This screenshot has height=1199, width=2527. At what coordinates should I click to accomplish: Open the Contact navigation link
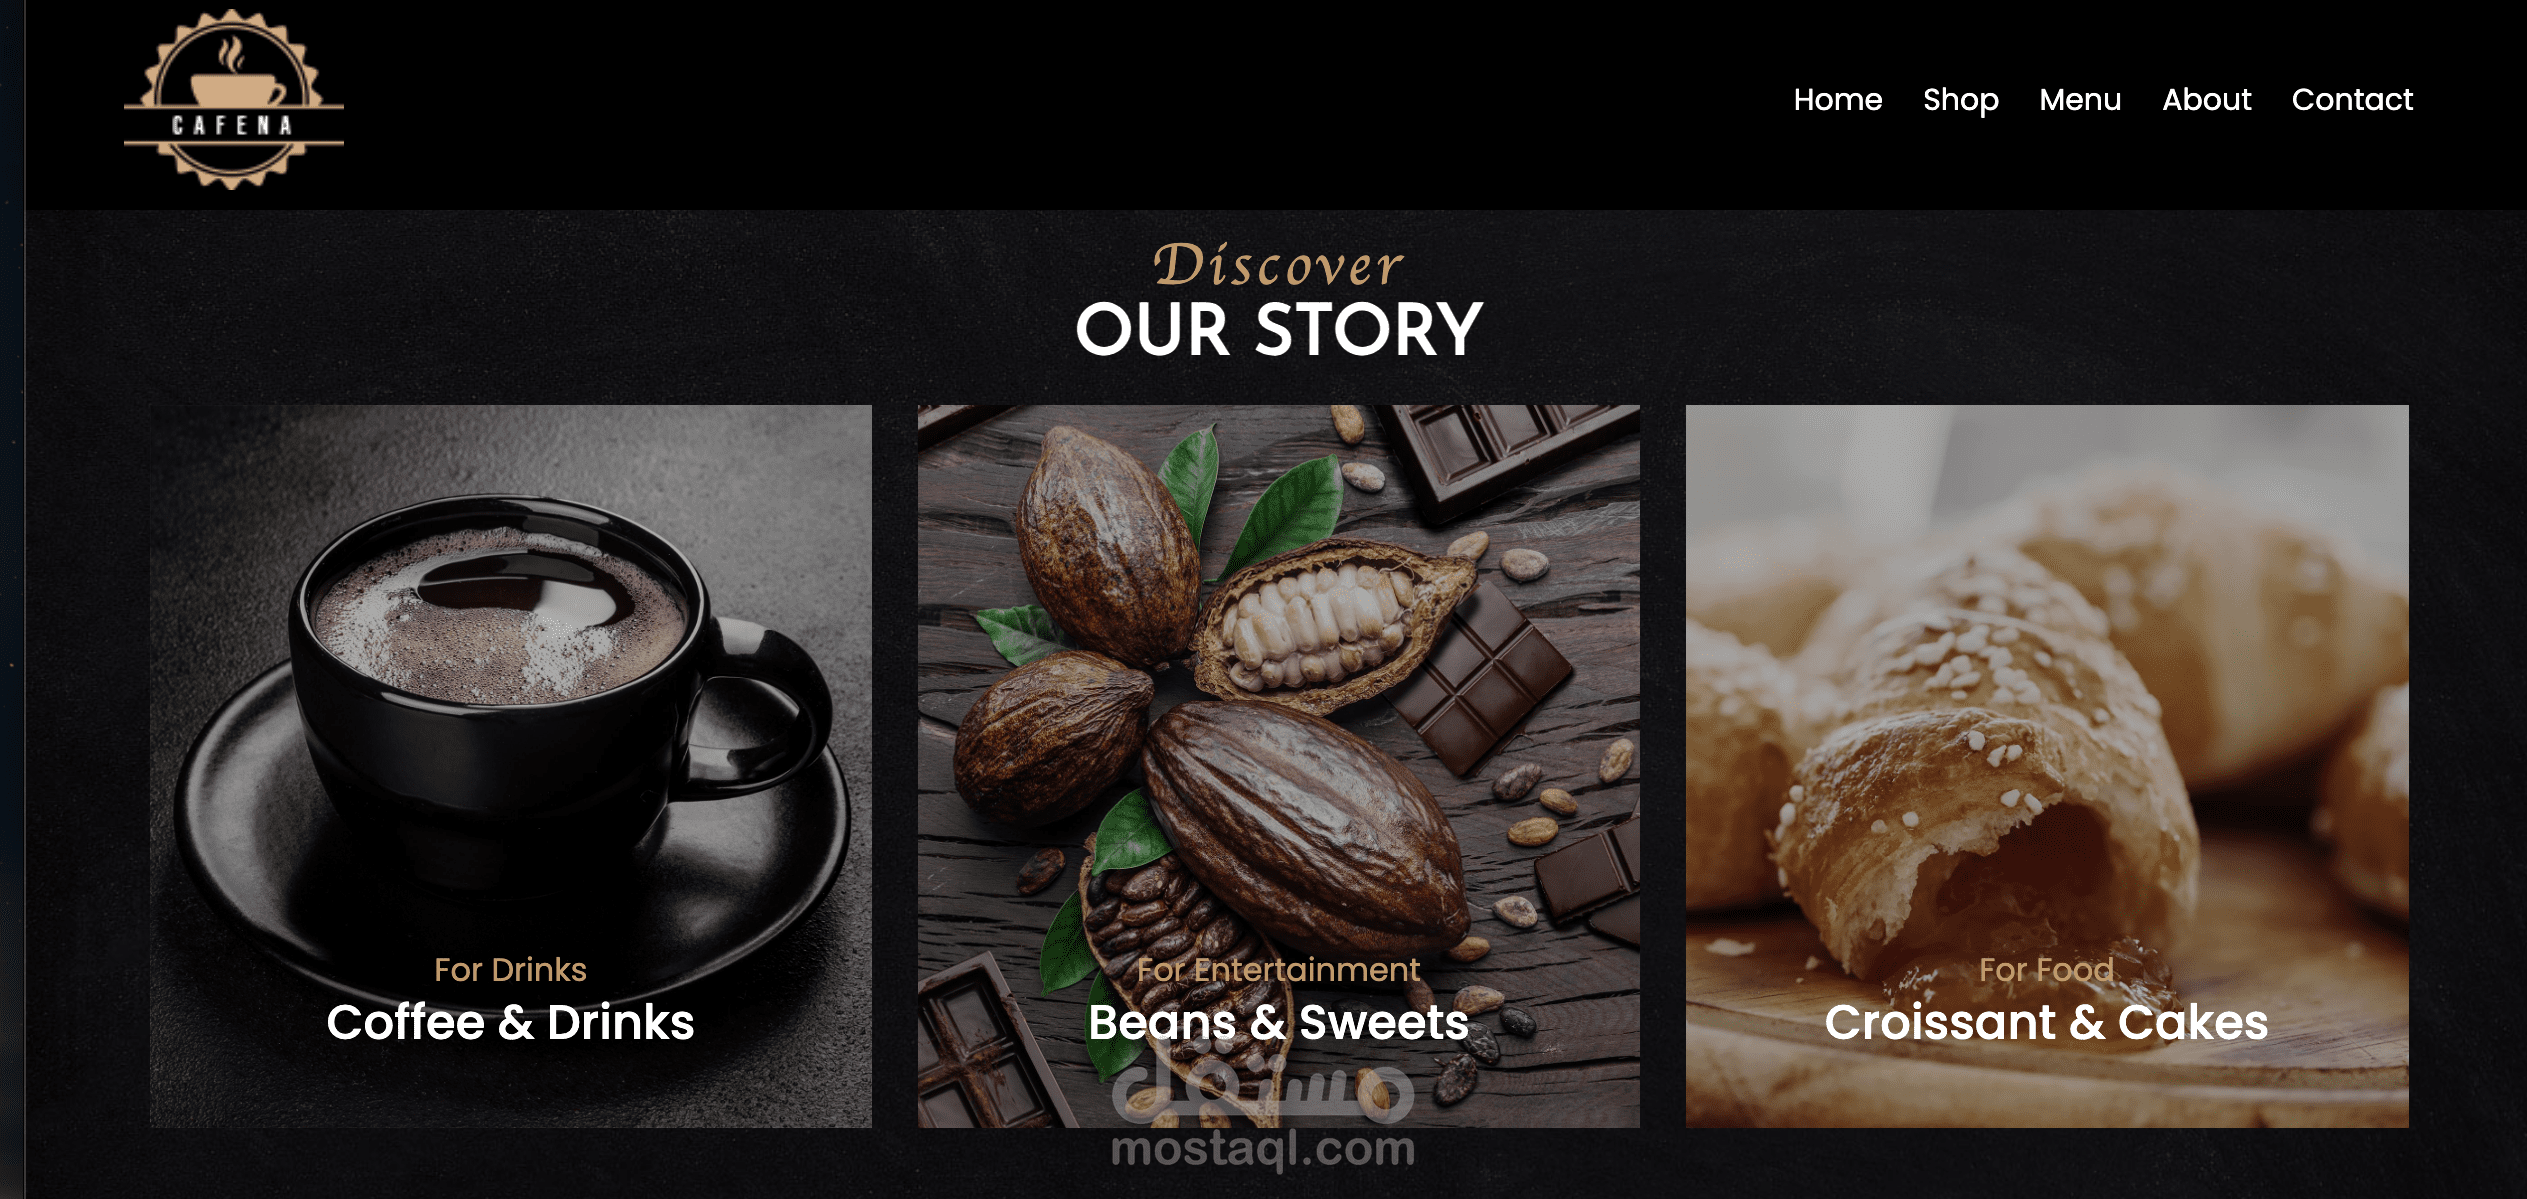pos(2352,100)
